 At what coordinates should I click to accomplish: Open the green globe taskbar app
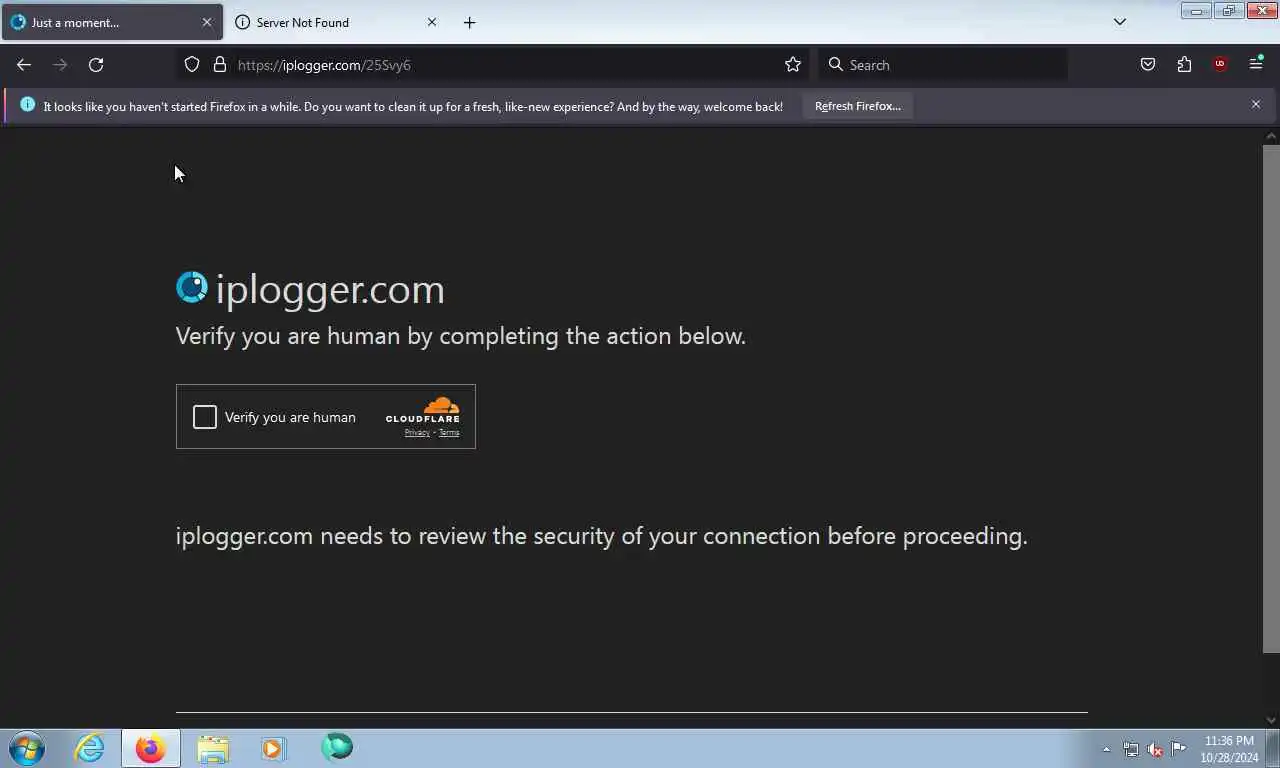[337, 747]
